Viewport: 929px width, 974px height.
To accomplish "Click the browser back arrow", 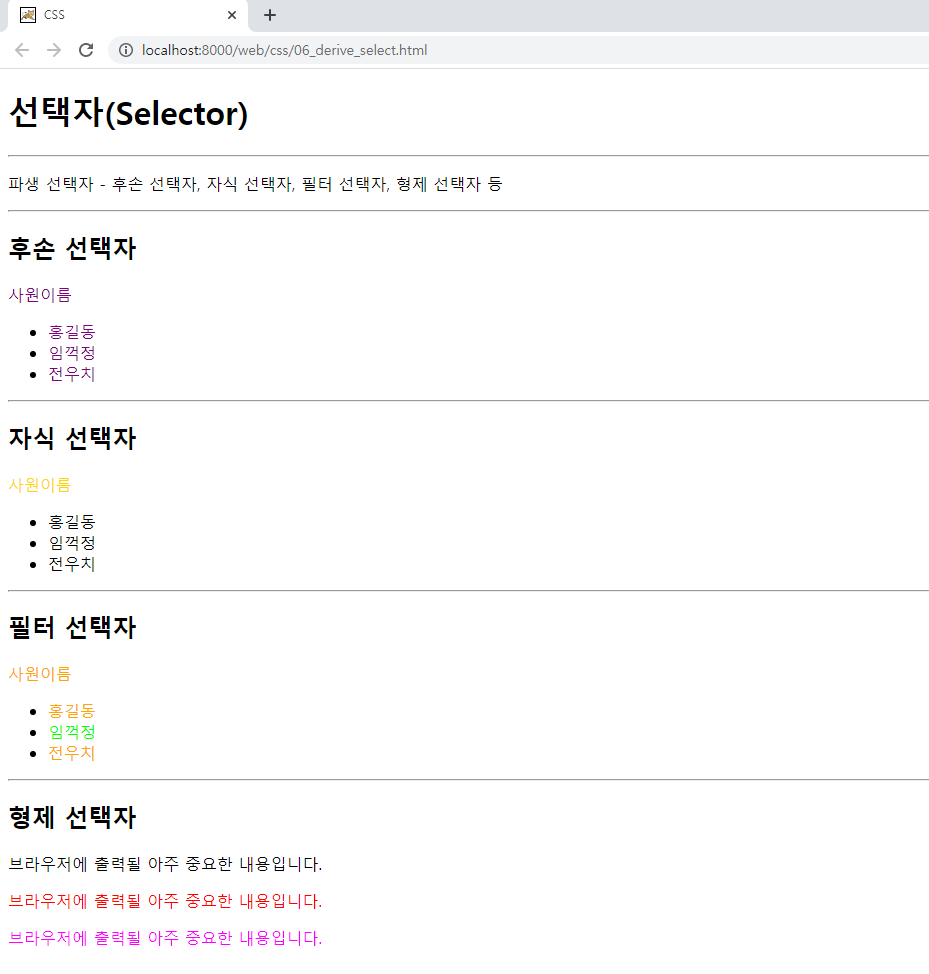I will point(22,50).
